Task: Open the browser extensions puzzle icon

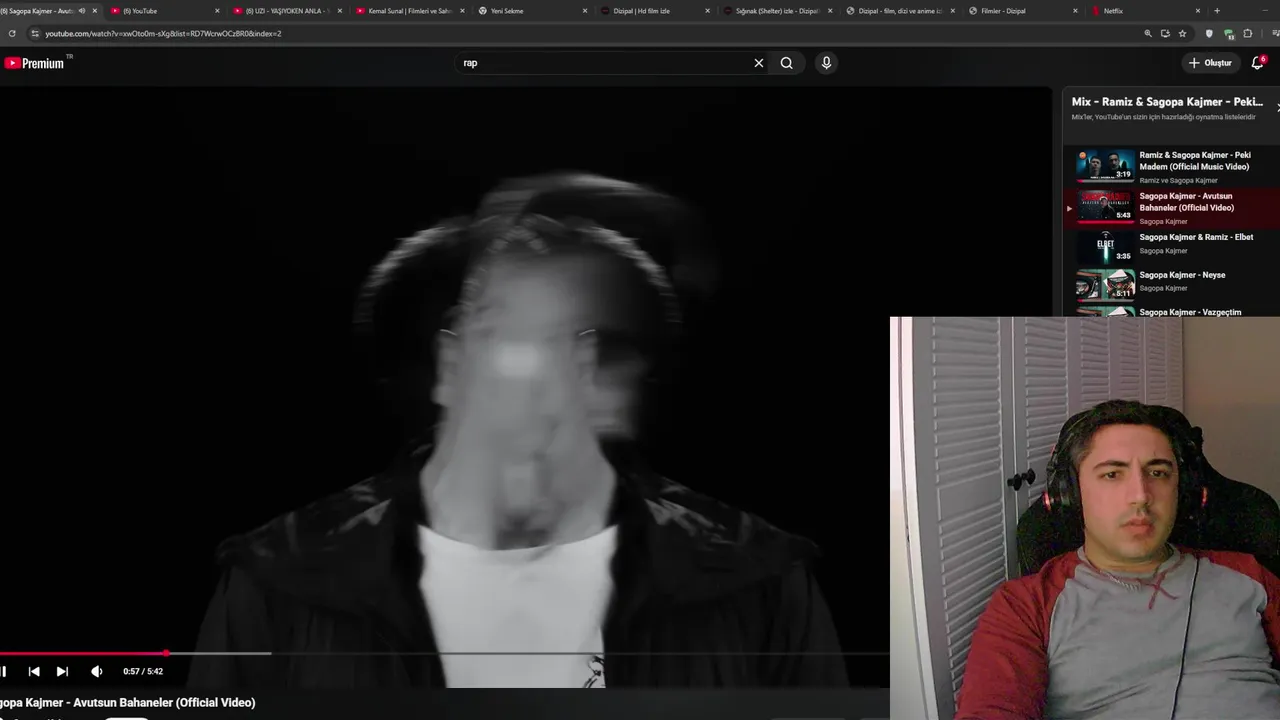Action: coord(1248,33)
